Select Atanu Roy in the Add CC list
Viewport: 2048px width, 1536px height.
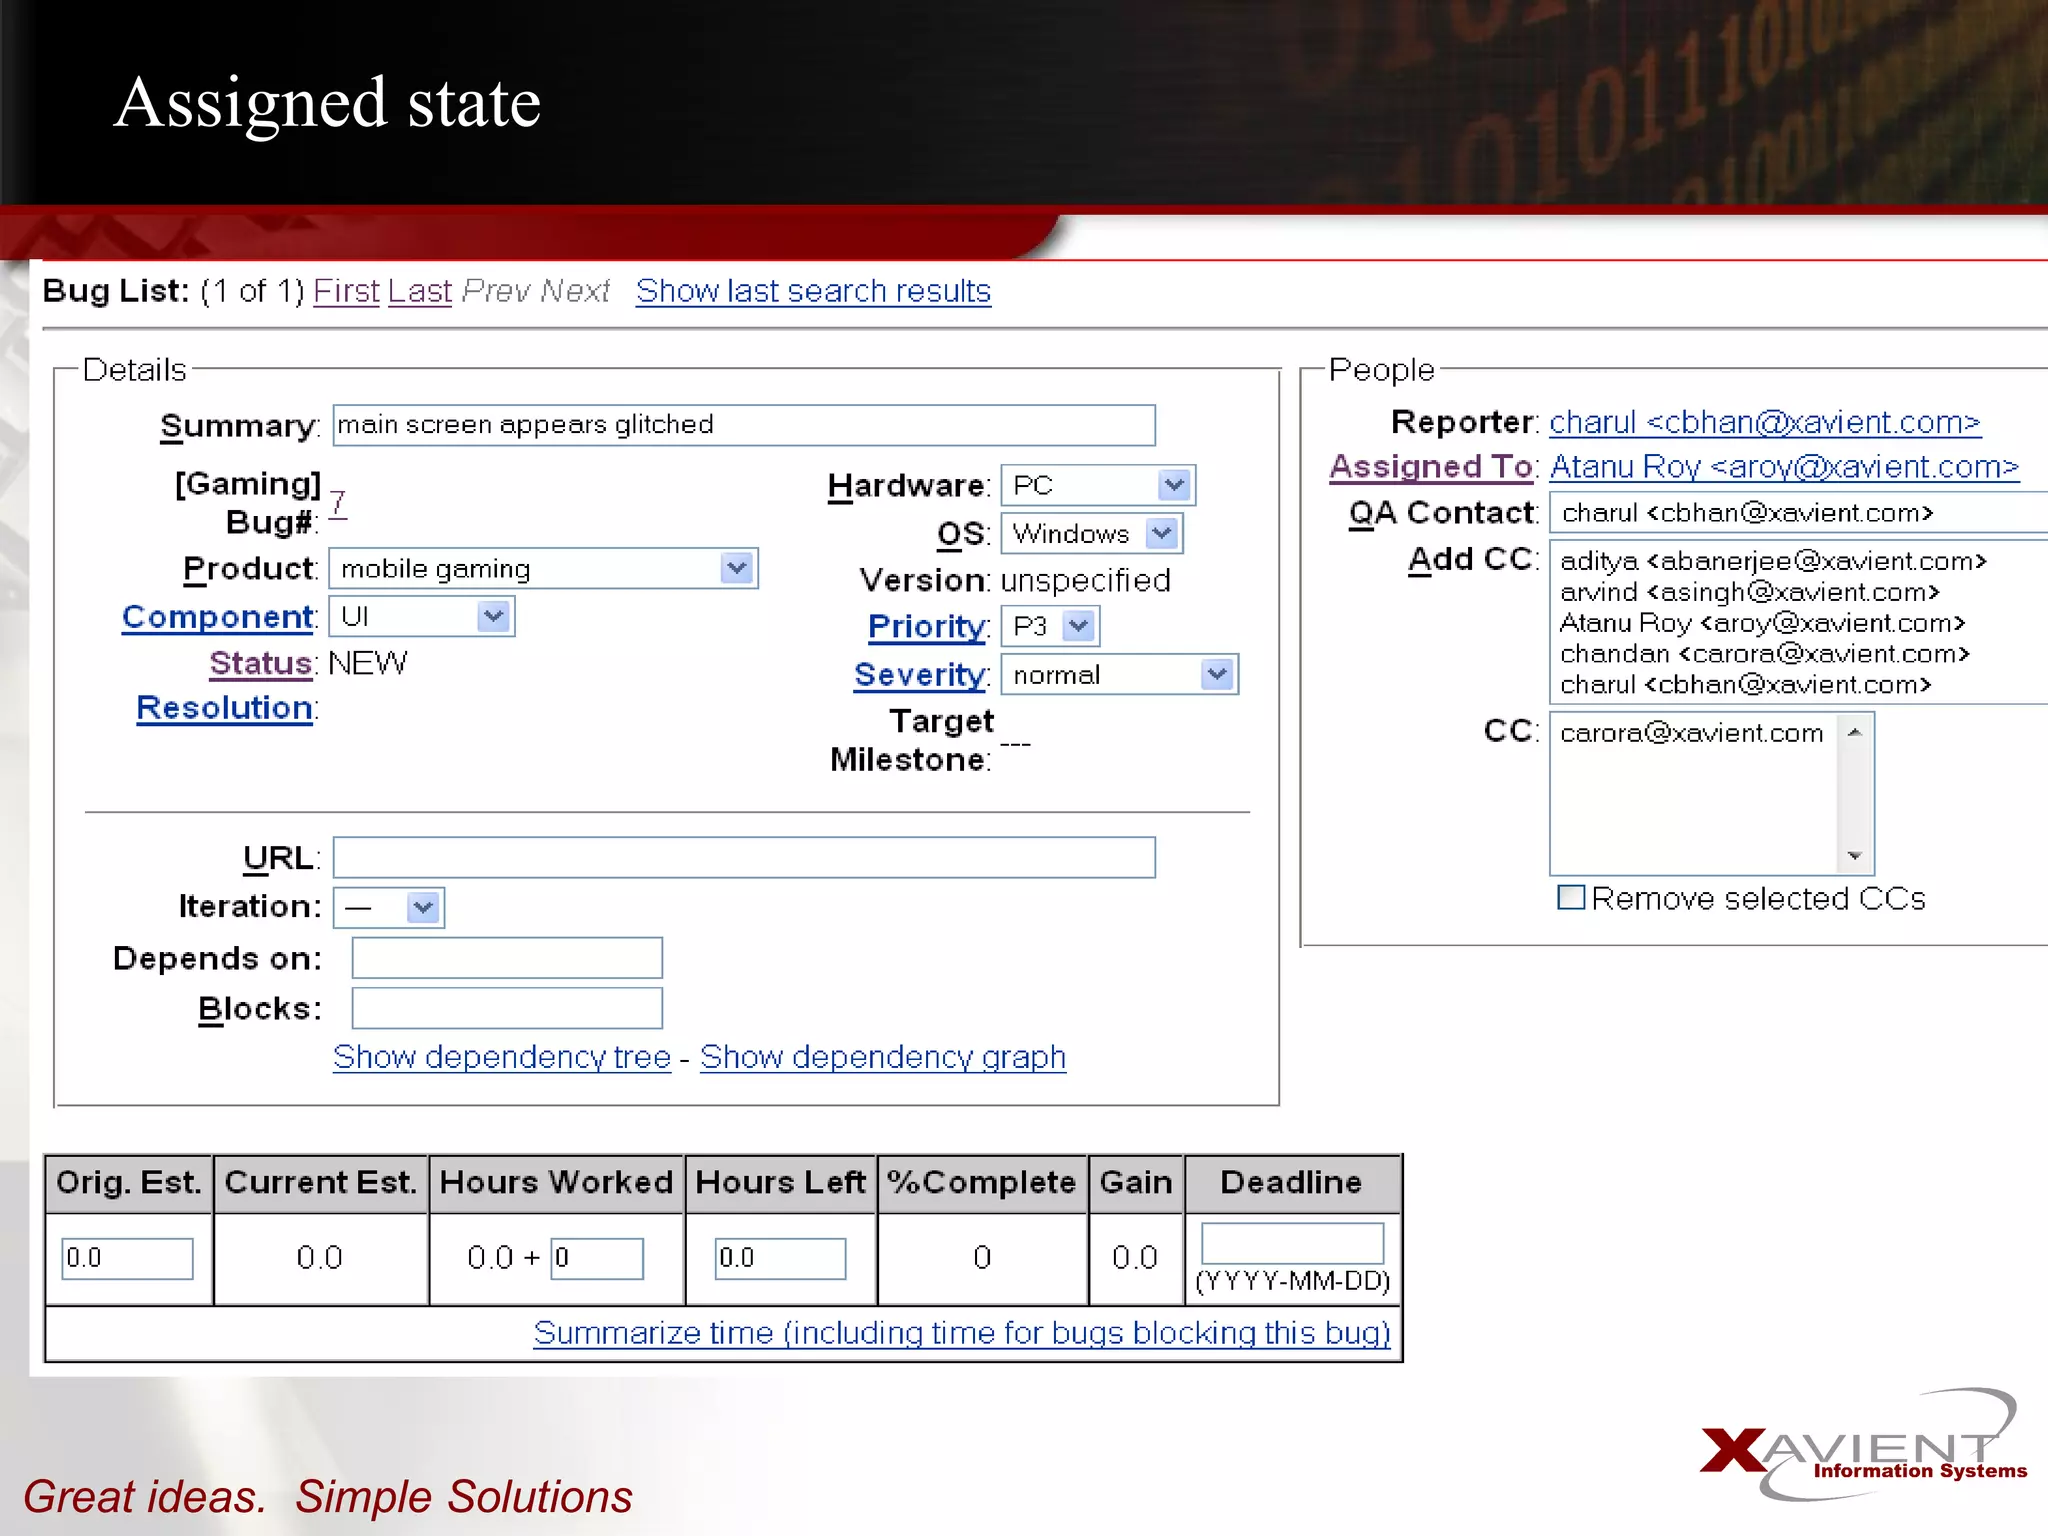tap(1762, 623)
